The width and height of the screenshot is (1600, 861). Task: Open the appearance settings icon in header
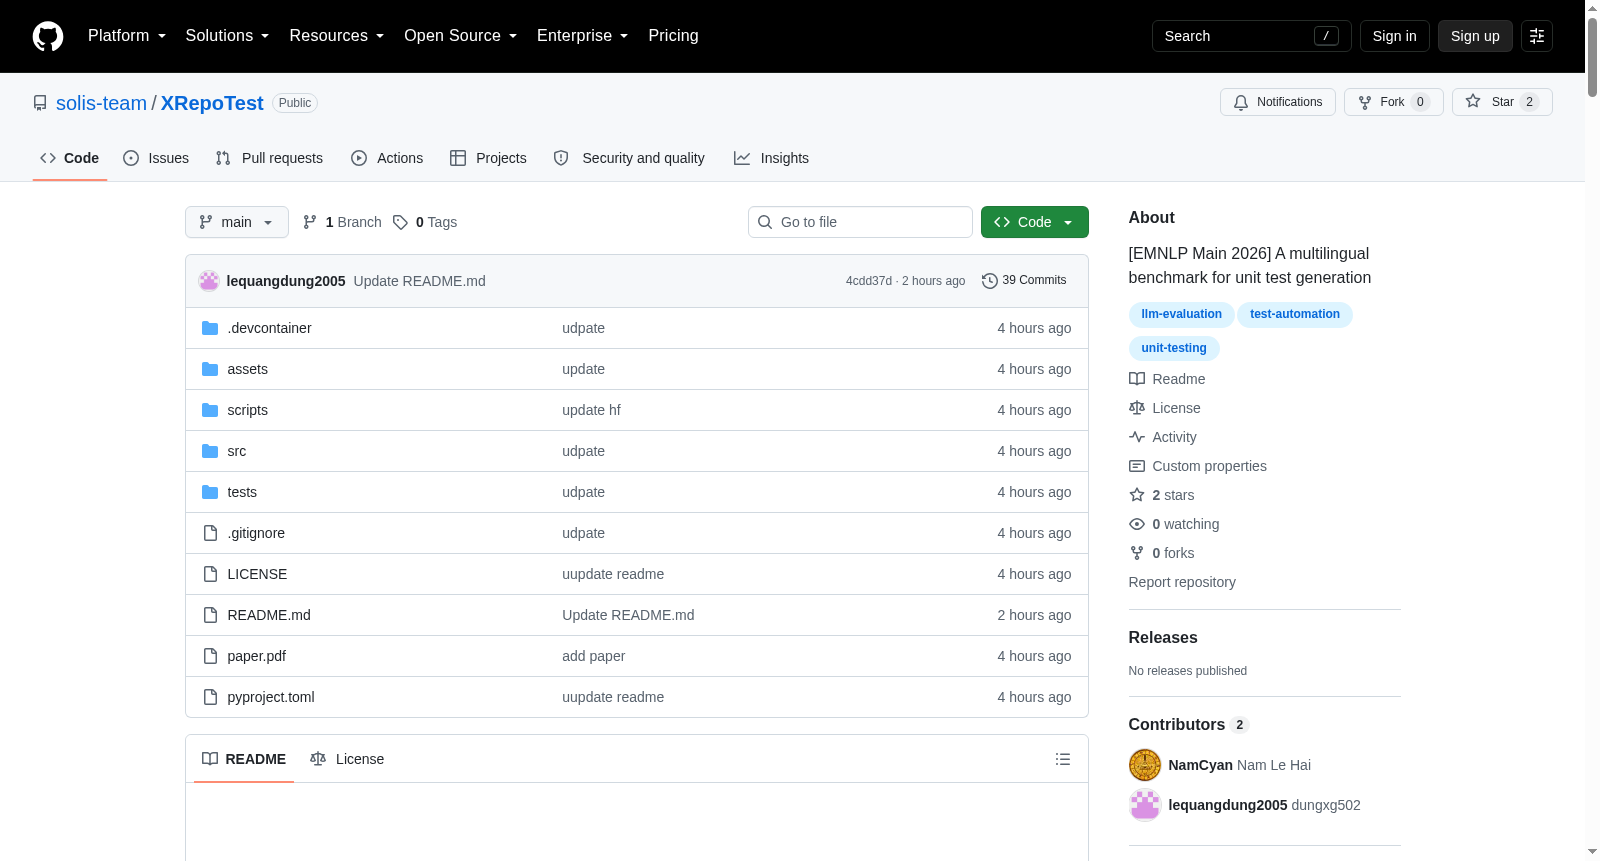(1537, 36)
